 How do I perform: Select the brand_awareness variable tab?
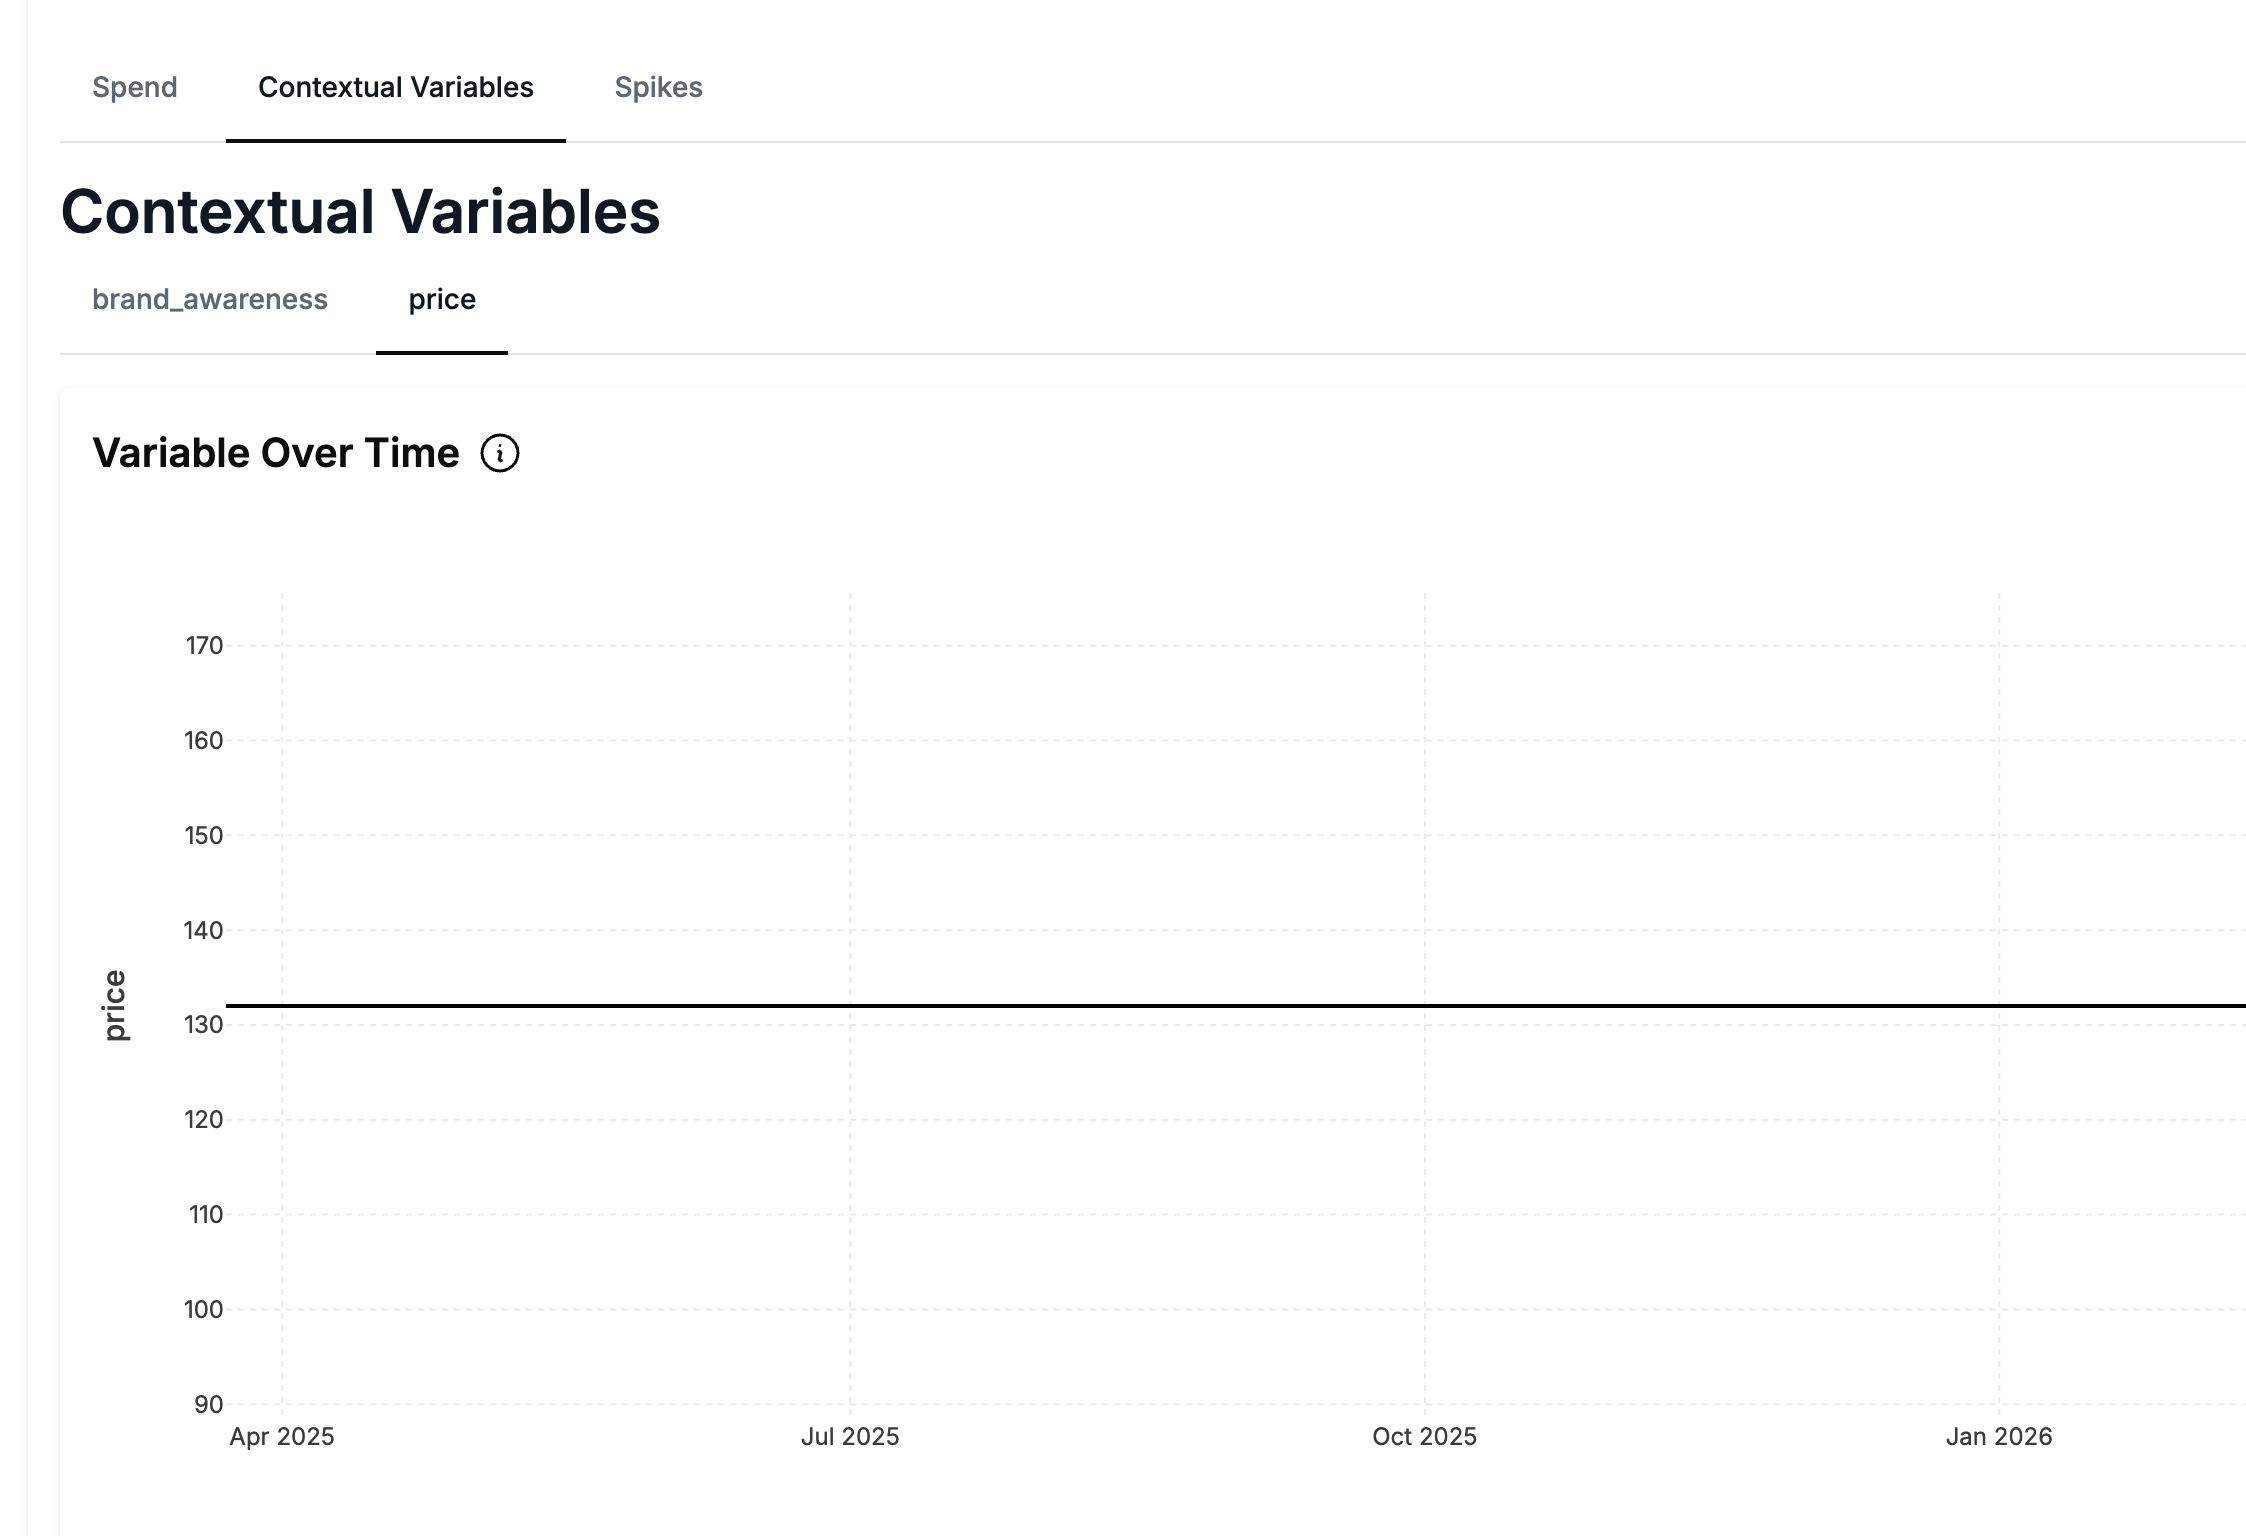[x=210, y=300]
